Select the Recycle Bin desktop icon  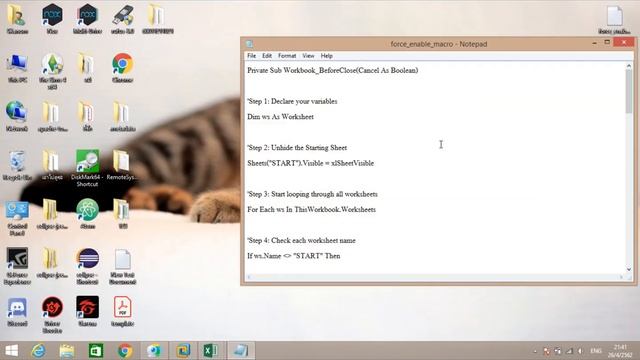[x=17, y=165]
